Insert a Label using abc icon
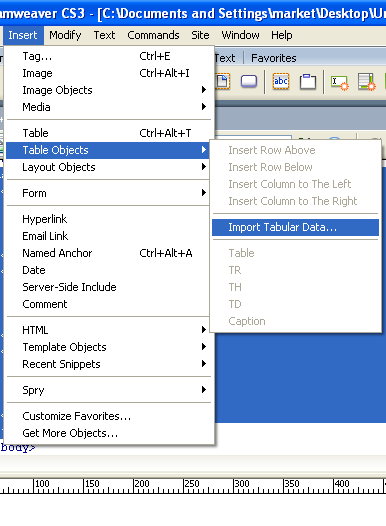The height and width of the screenshot is (526, 386). click(x=281, y=81)
